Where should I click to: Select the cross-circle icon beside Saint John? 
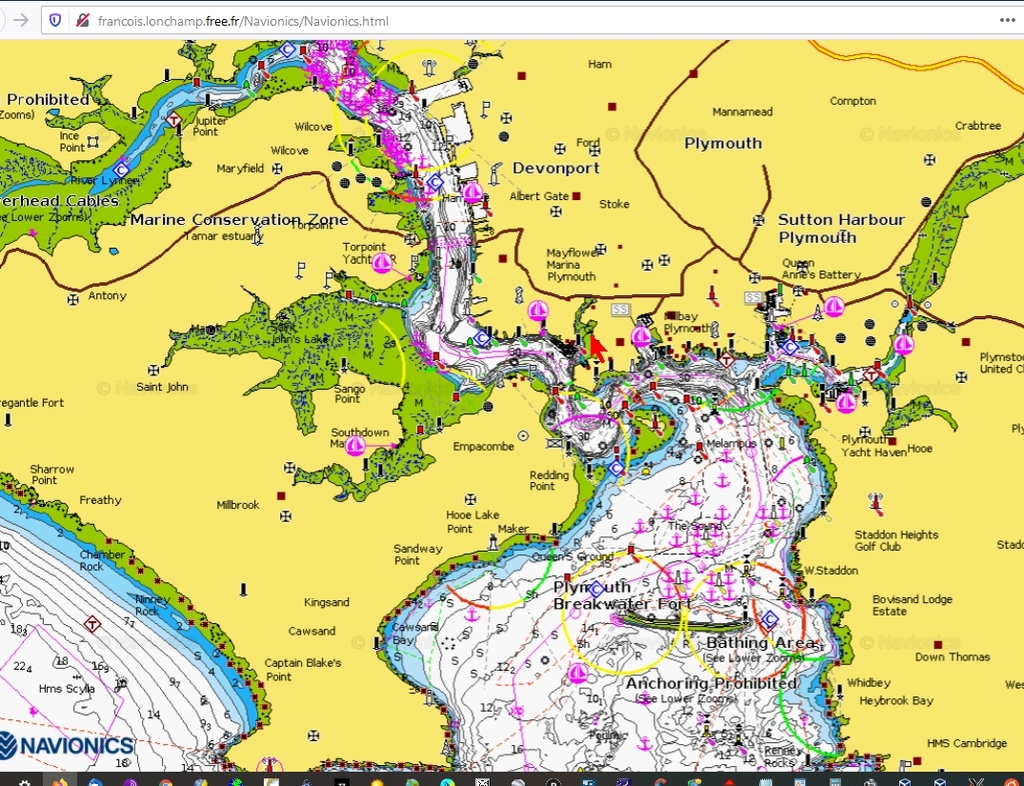[x=153, y=371]
